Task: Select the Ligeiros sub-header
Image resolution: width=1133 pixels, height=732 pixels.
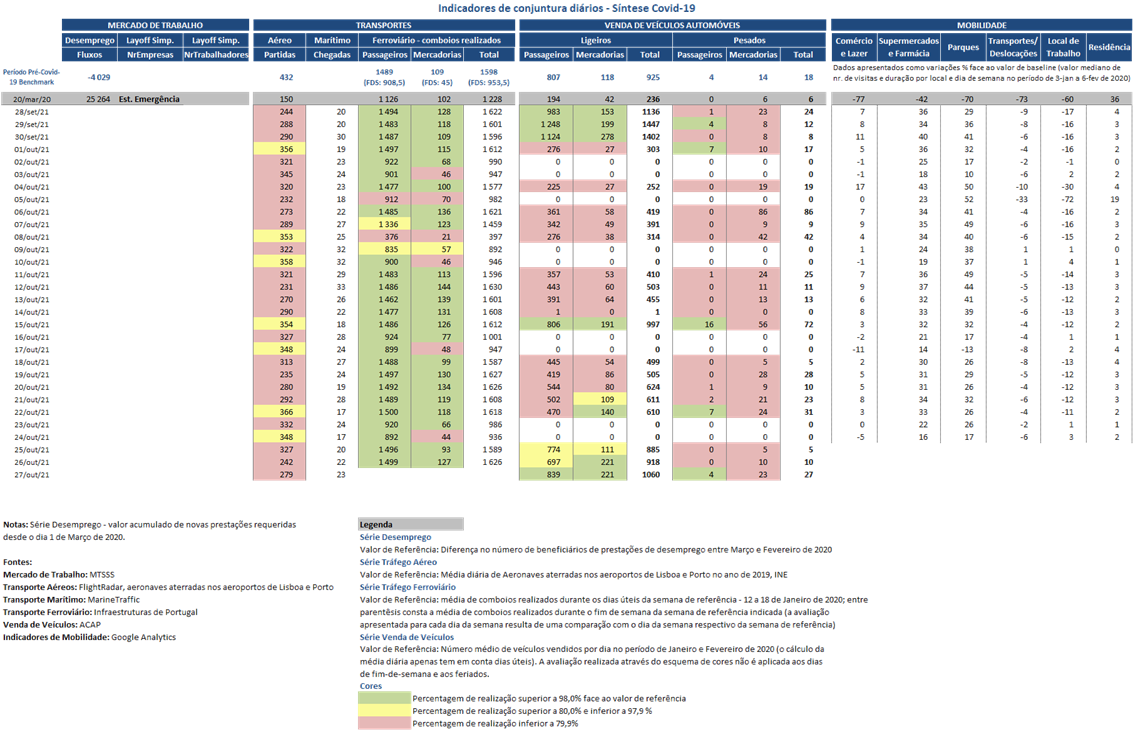Action: point(596,40)
